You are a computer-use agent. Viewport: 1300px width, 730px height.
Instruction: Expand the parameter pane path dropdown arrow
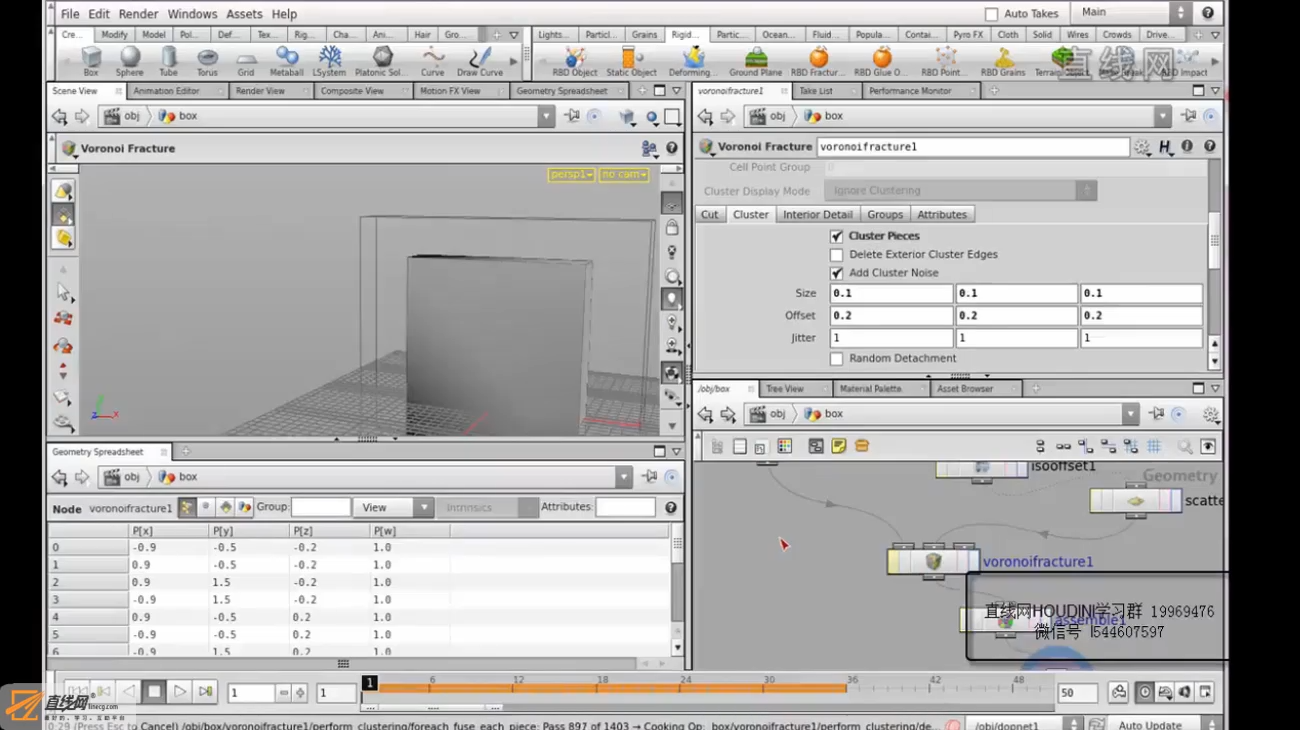[1162, 116]
